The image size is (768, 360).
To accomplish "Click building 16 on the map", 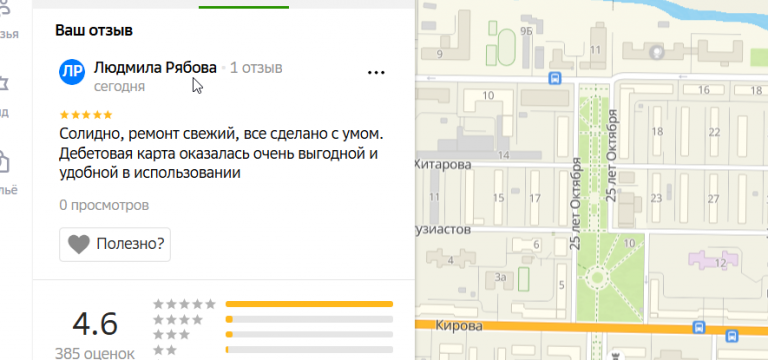I will tap(703, 90).
